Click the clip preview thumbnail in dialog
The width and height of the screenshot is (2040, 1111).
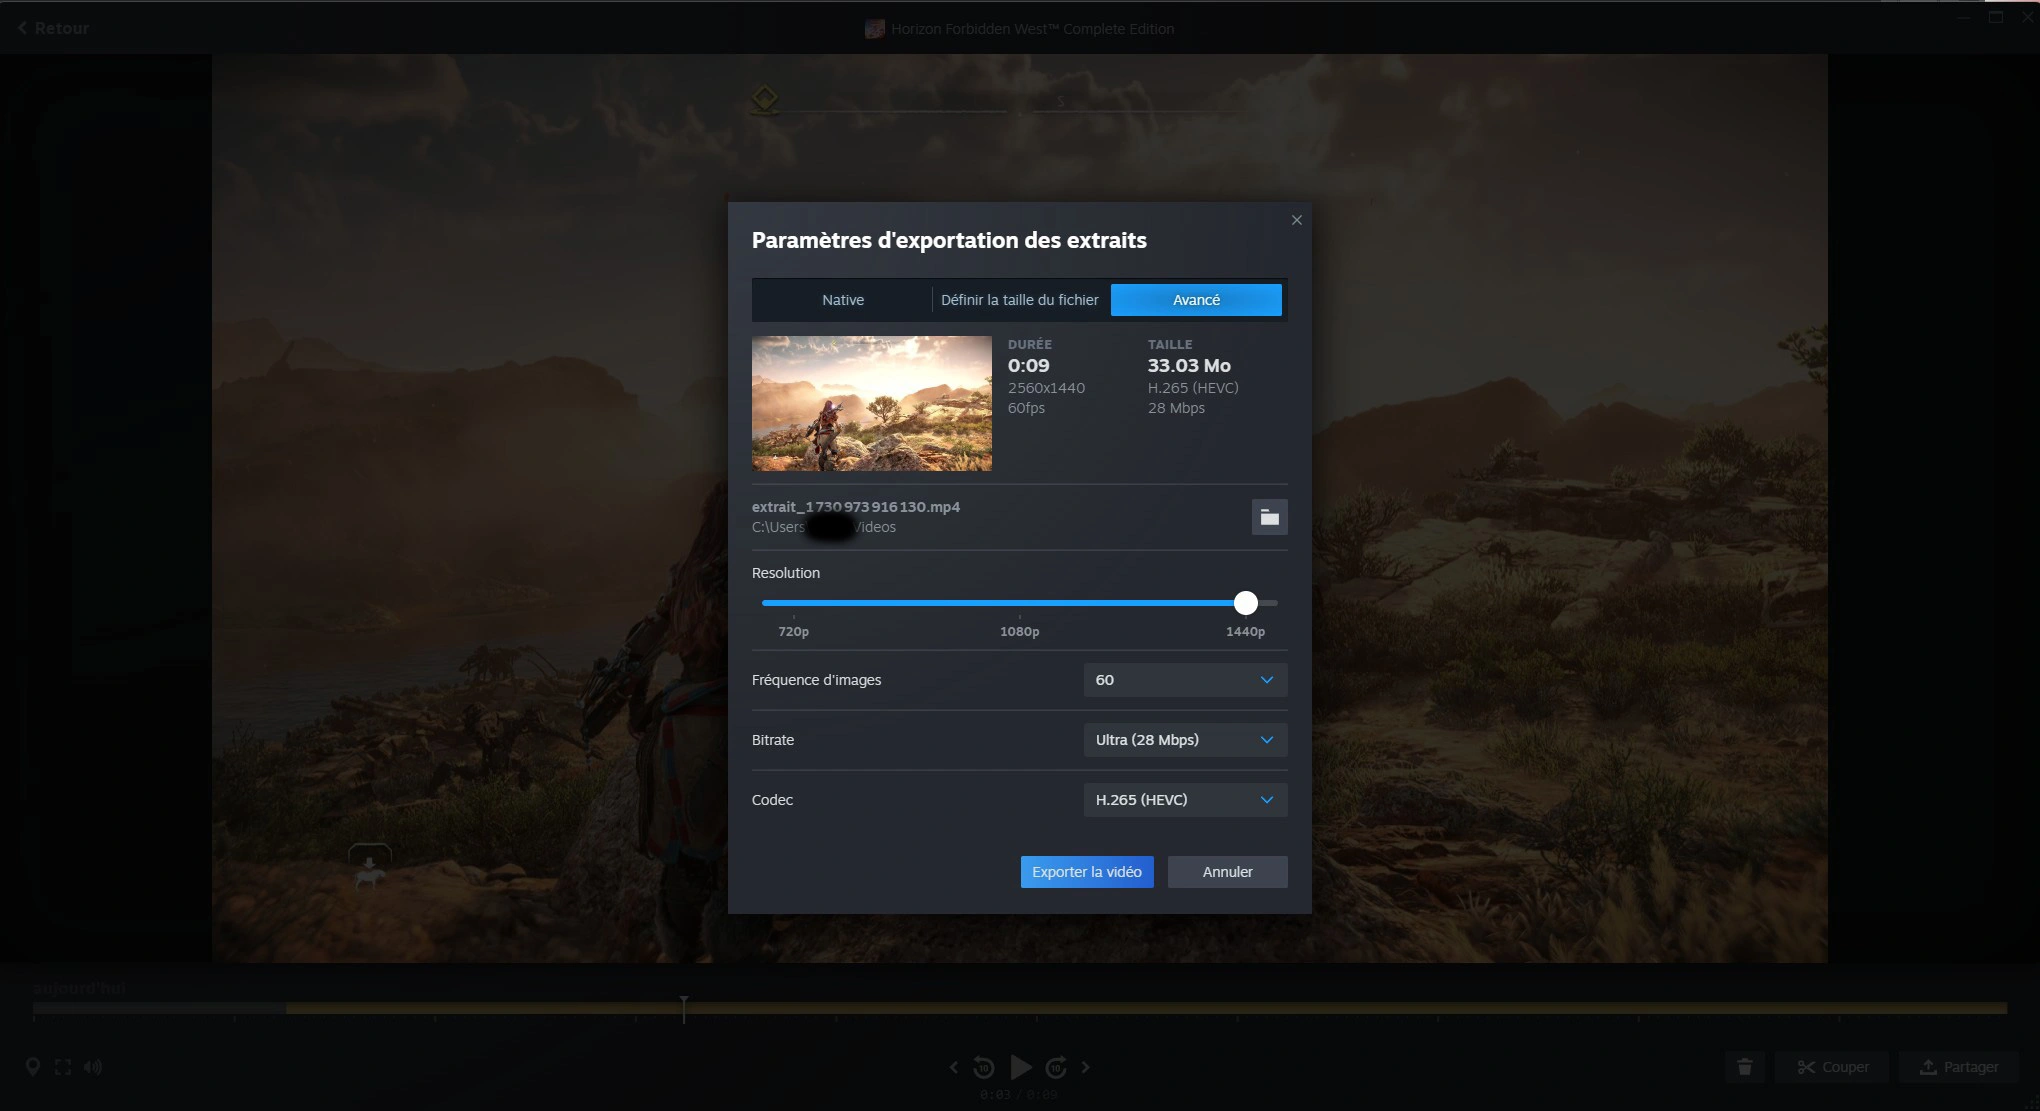872,403
